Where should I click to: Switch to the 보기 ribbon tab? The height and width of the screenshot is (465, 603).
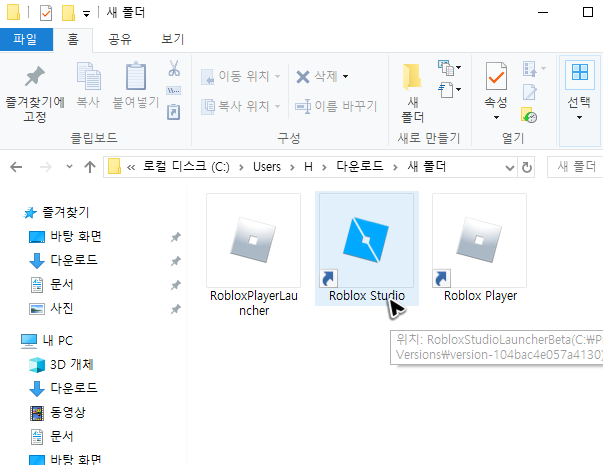click(173, 39)
